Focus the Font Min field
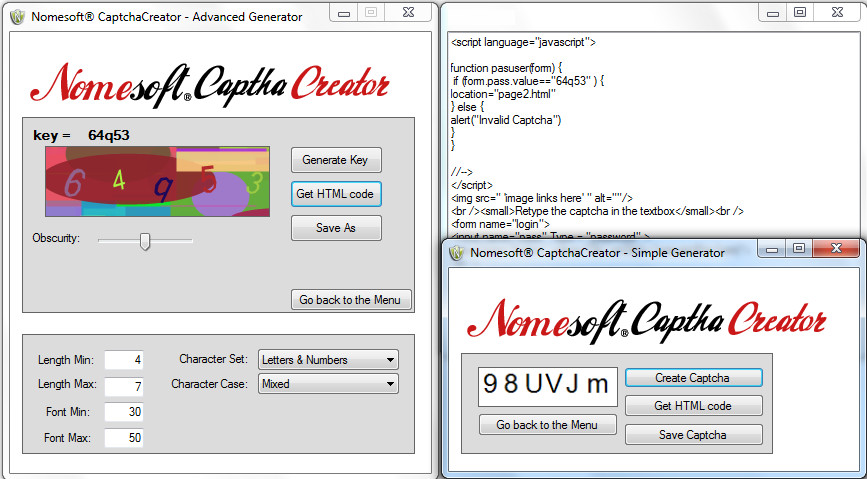 [x=124, y=412]
